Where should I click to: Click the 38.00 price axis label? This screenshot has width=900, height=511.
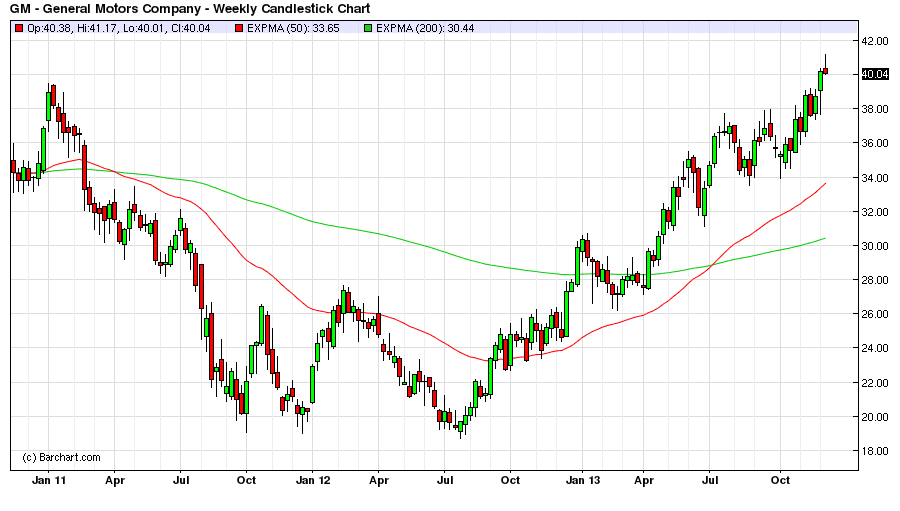[x=875, y=109]
